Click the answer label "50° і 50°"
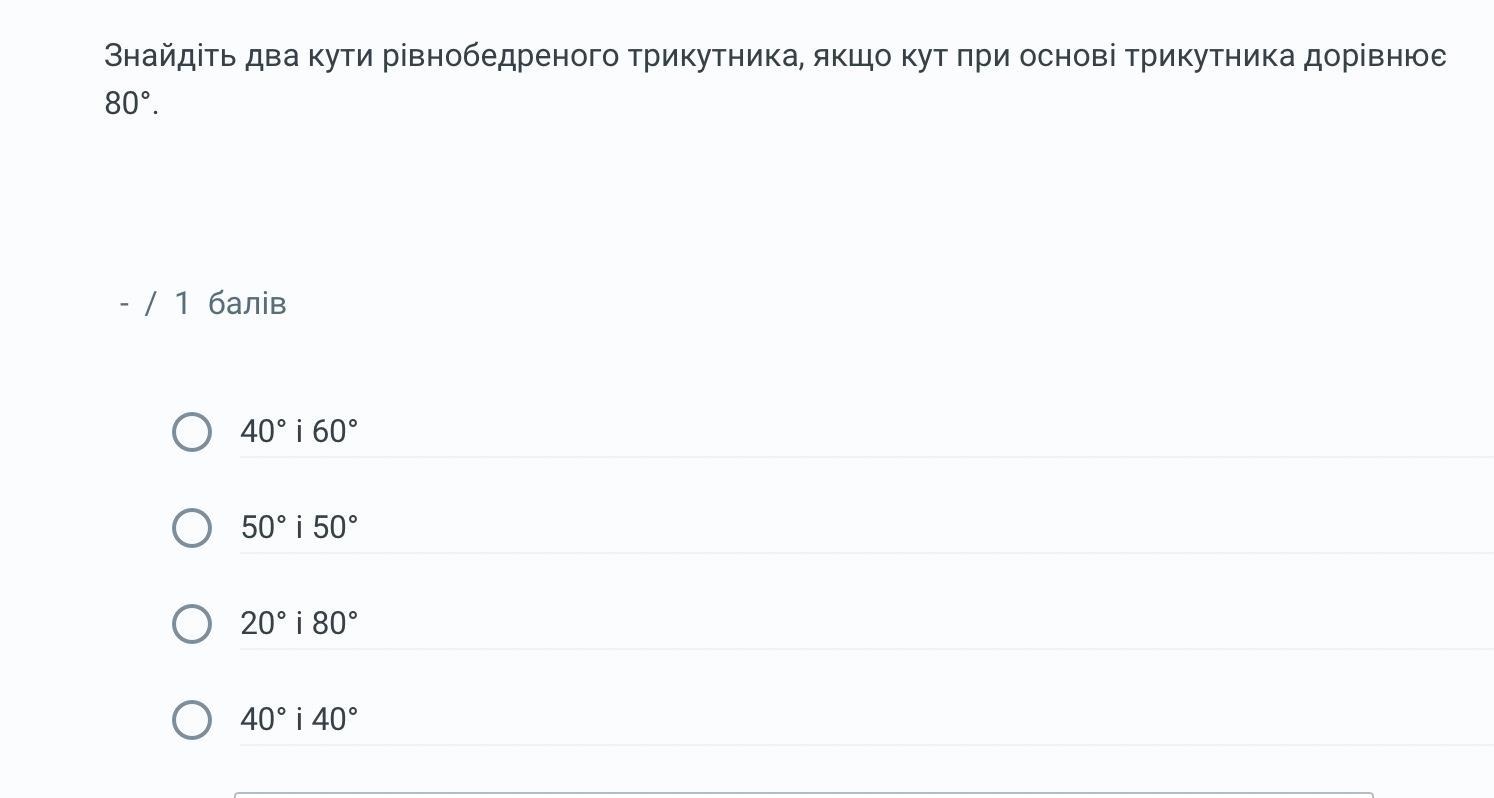Image resolution: width=1494 pixels, height=798 pixels. pyautogui.click(x=299, y=528)
